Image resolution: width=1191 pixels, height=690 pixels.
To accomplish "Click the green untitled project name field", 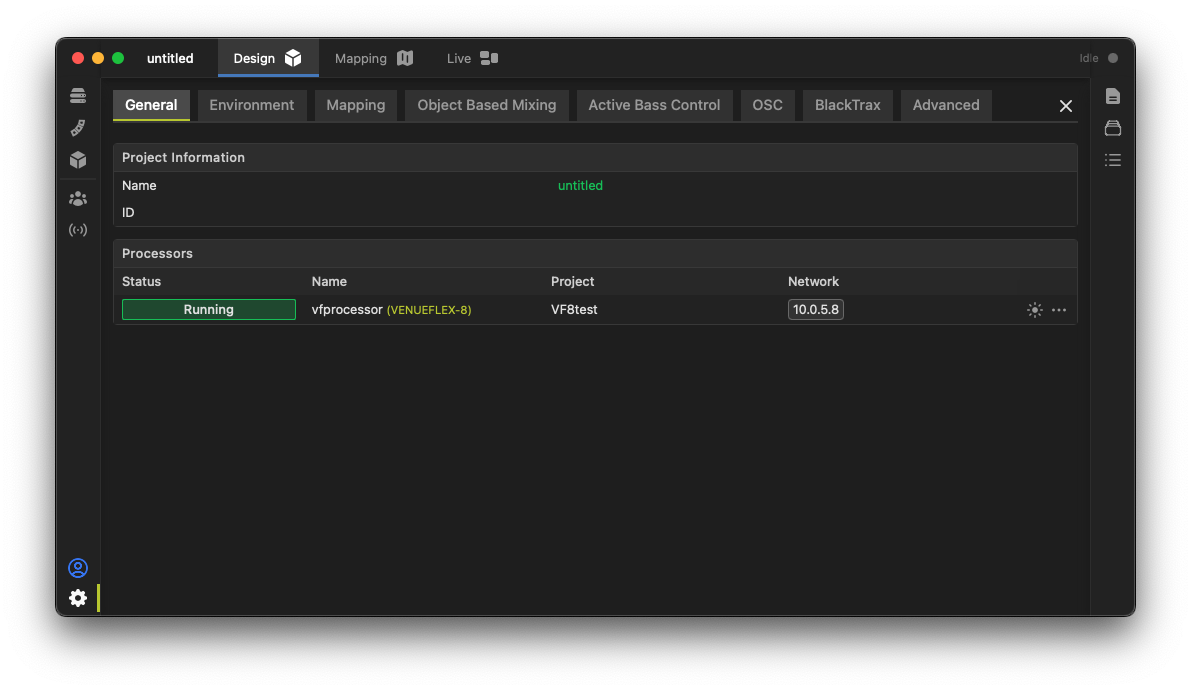I will click(x=580, y=186).
